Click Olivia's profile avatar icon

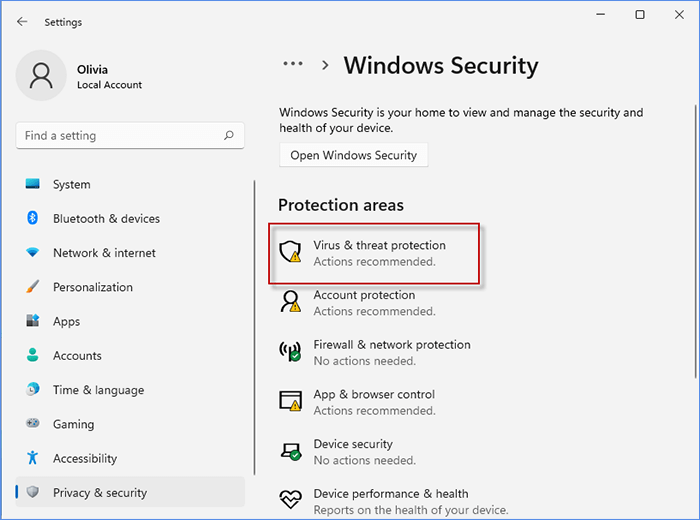click(42, 76)
